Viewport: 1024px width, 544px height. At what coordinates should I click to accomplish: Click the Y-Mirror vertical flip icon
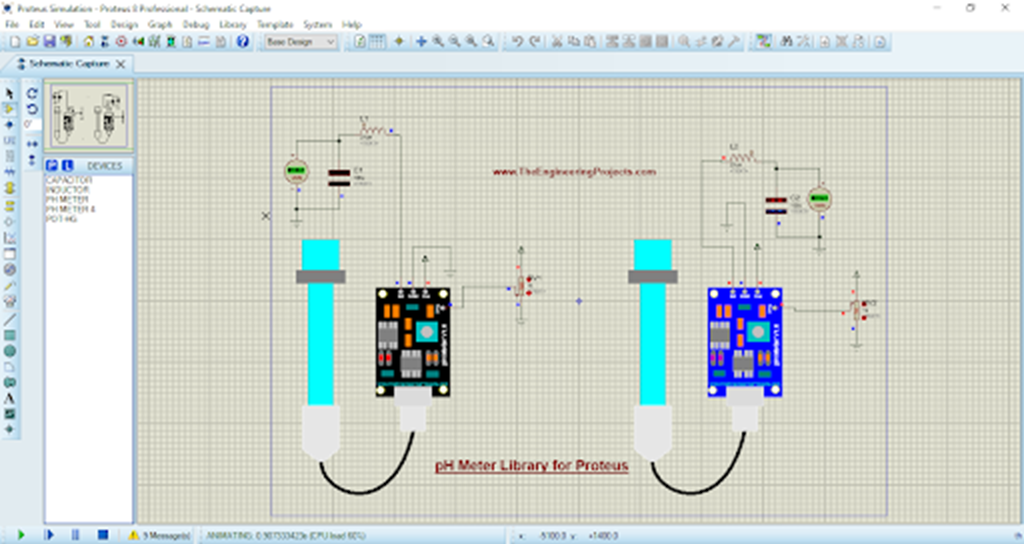[32, 159]
